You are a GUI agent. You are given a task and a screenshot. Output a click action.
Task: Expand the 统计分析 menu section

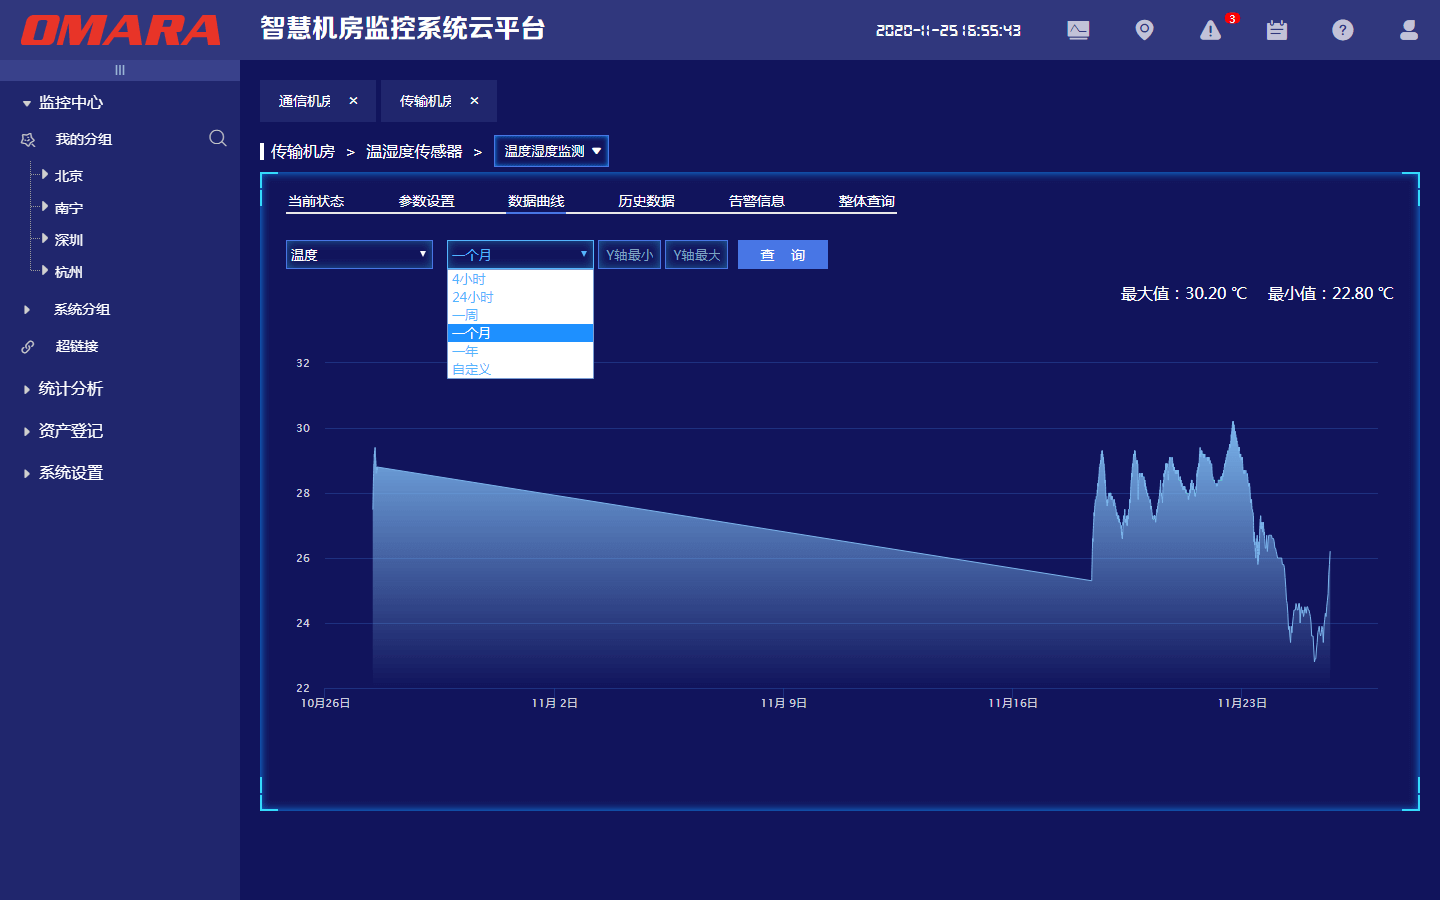(x=70, y=389)
